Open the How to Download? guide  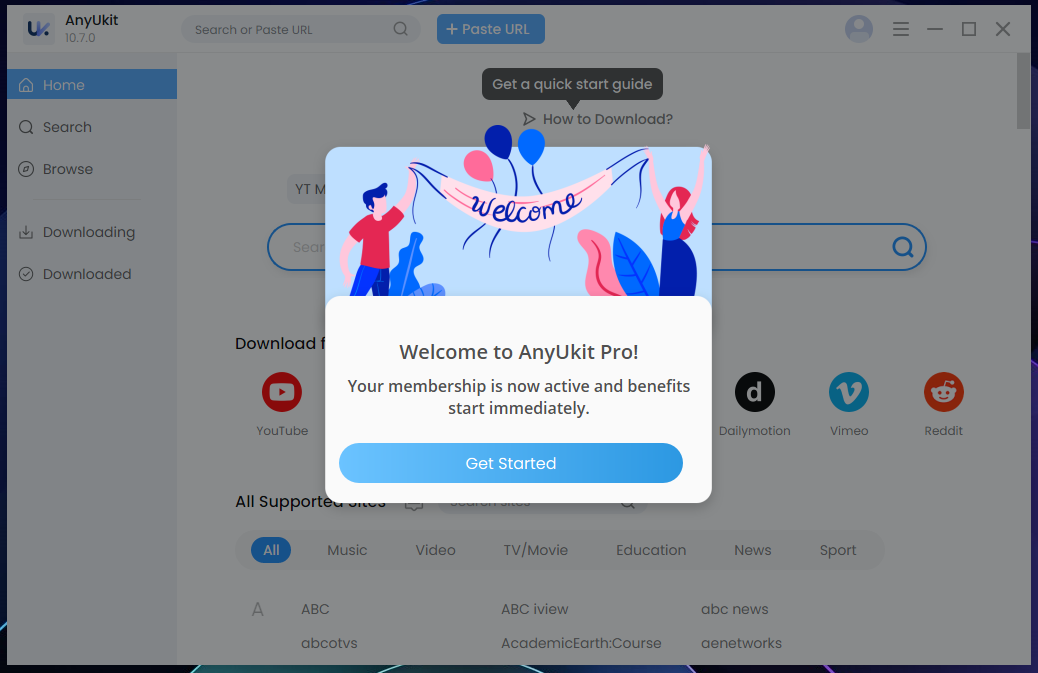click(x=598, y=119)
